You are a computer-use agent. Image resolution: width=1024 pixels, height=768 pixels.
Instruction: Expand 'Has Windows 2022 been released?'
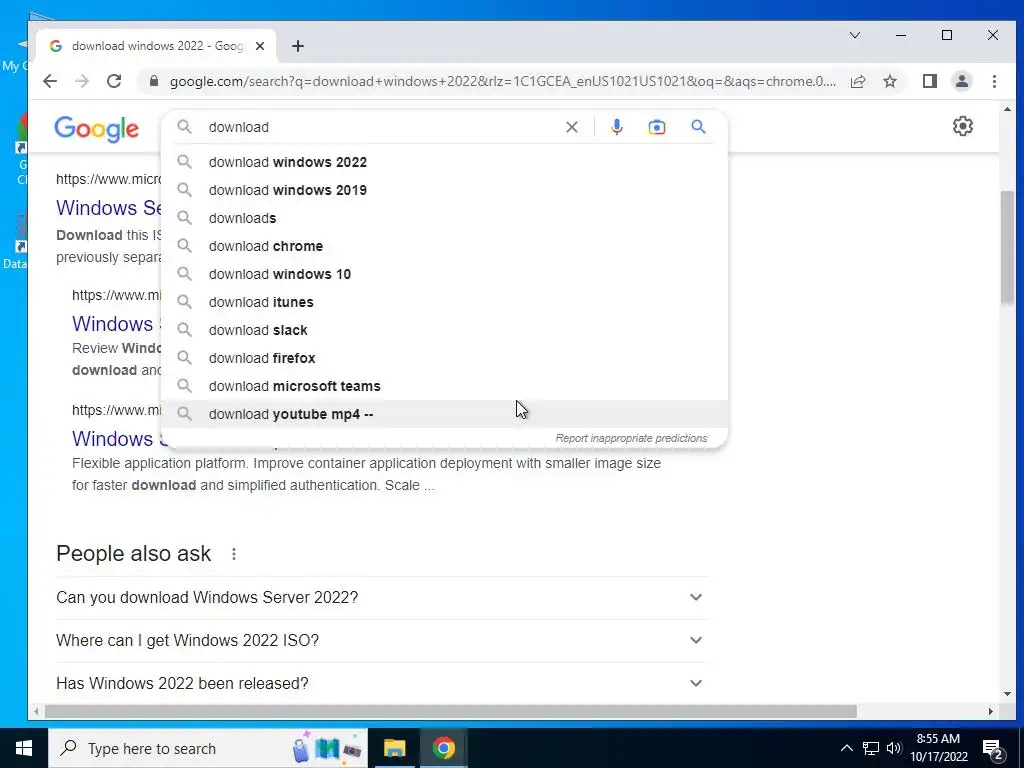coord(382,683)
